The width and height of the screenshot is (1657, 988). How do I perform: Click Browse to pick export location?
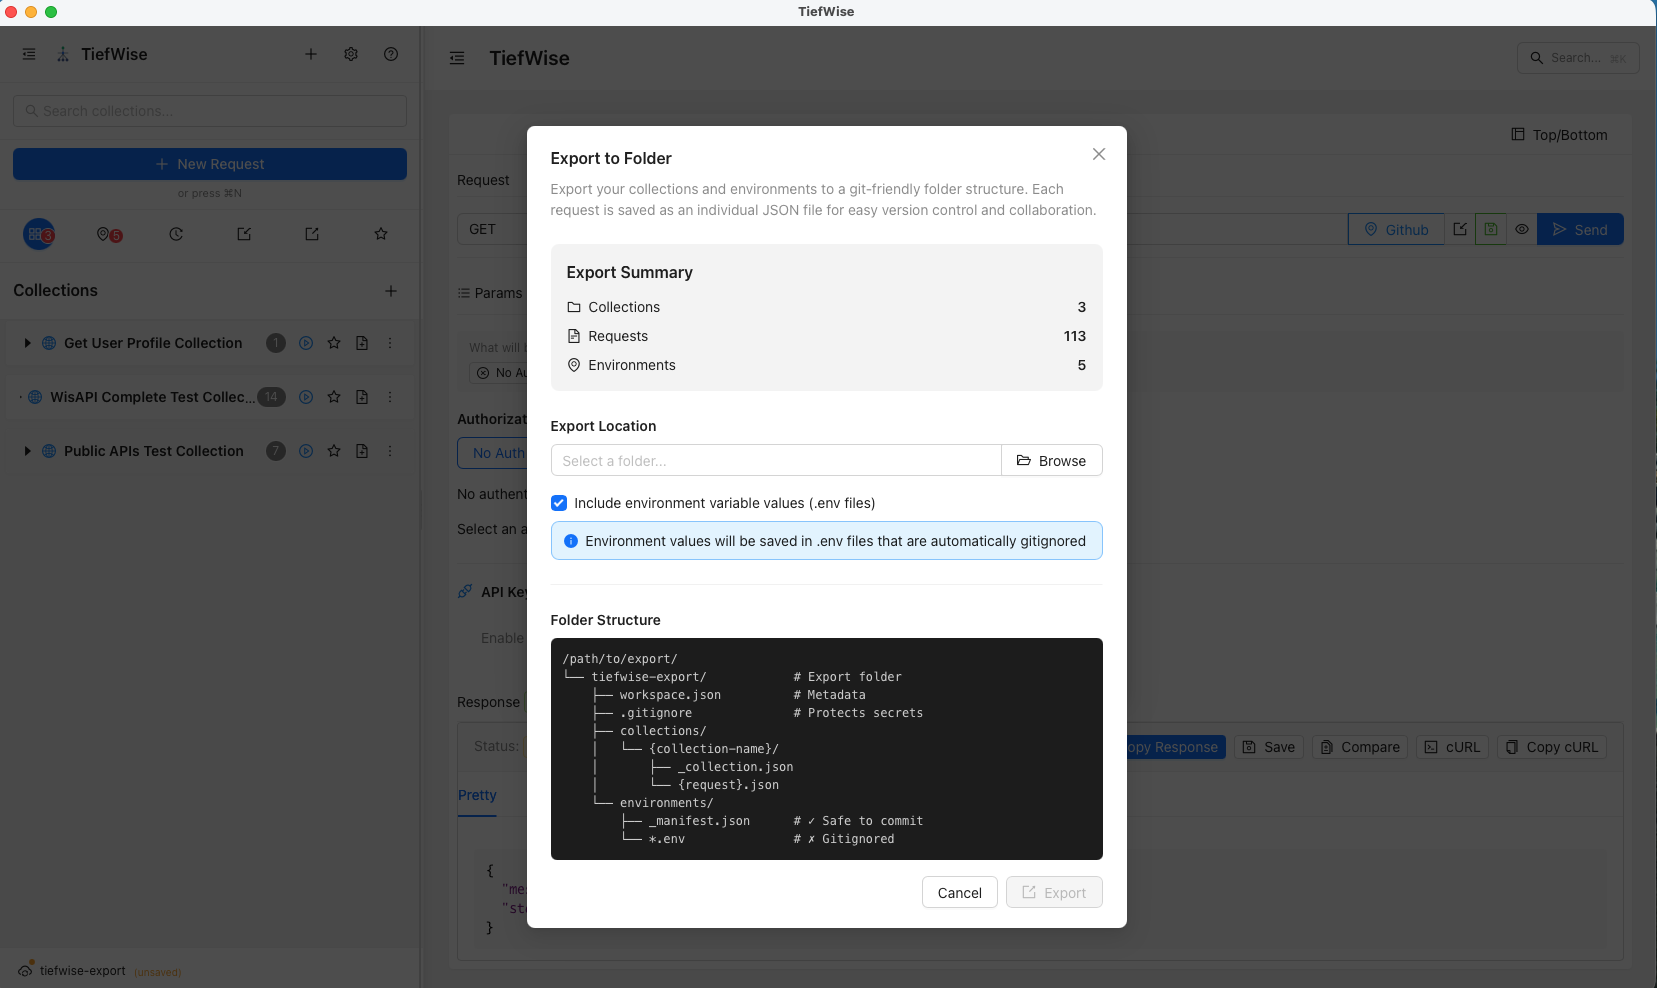(1051, 460)
